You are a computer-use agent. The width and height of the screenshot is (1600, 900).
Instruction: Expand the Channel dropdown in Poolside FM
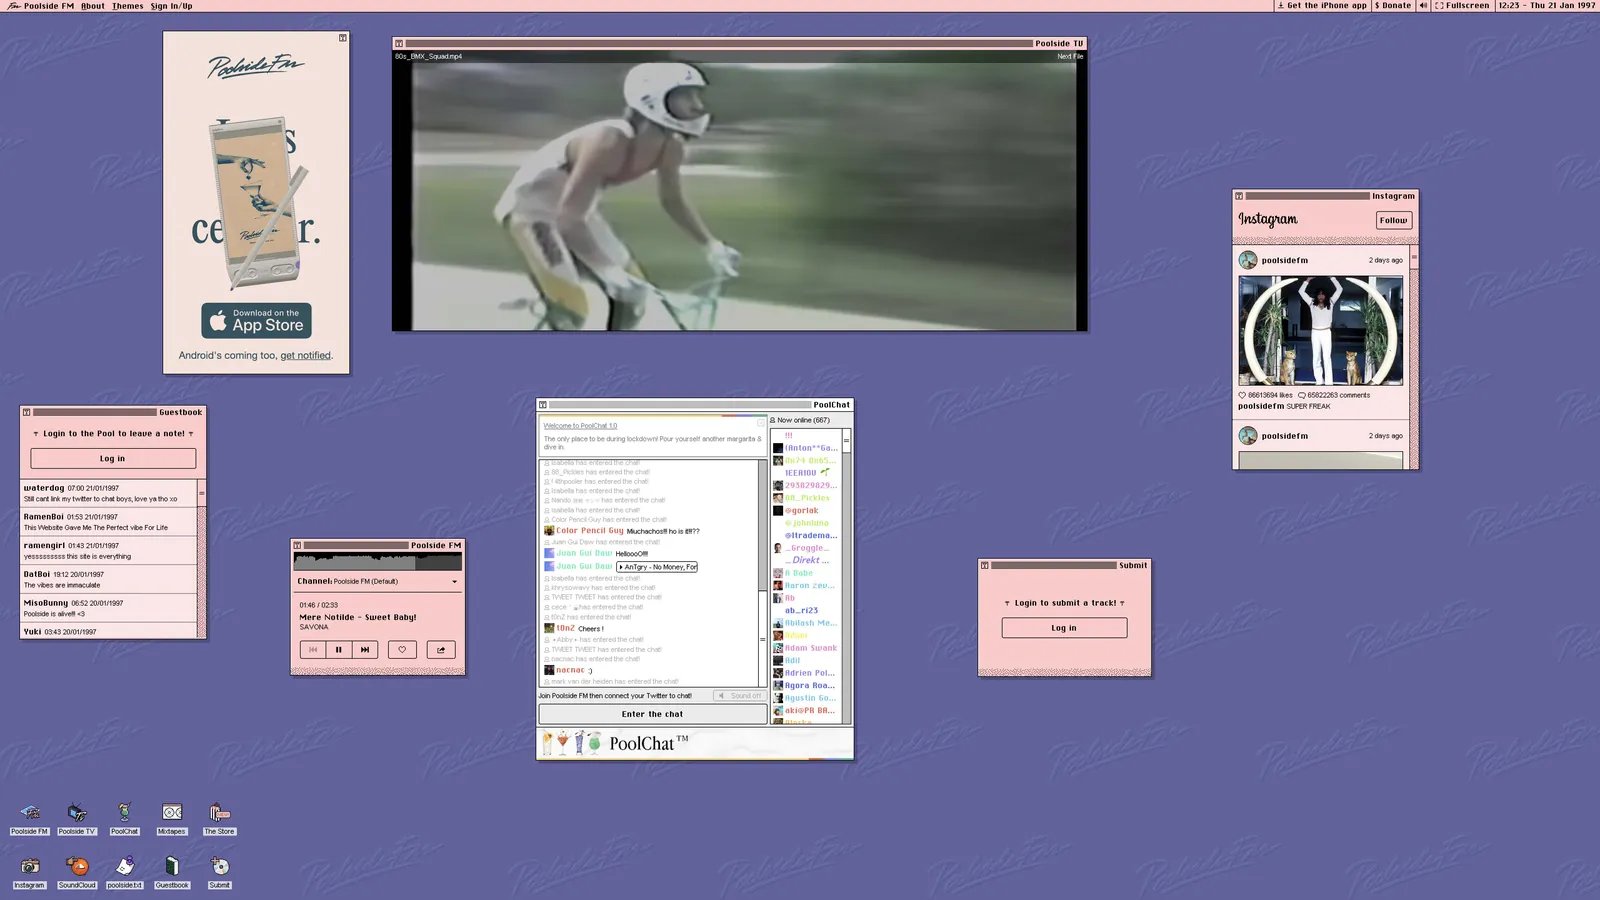[378, 581]
